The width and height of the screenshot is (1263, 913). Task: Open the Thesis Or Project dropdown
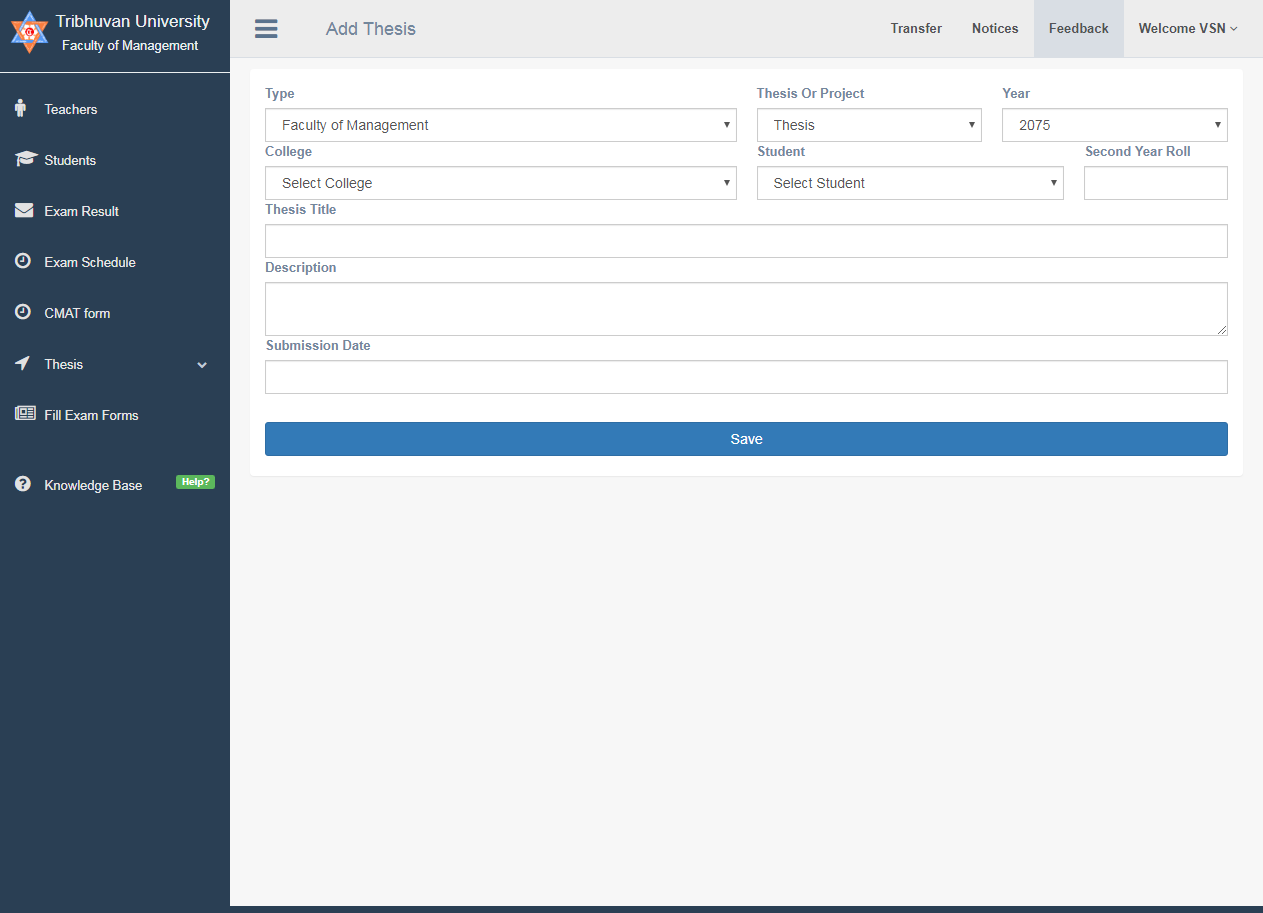[x=868, y=125]
